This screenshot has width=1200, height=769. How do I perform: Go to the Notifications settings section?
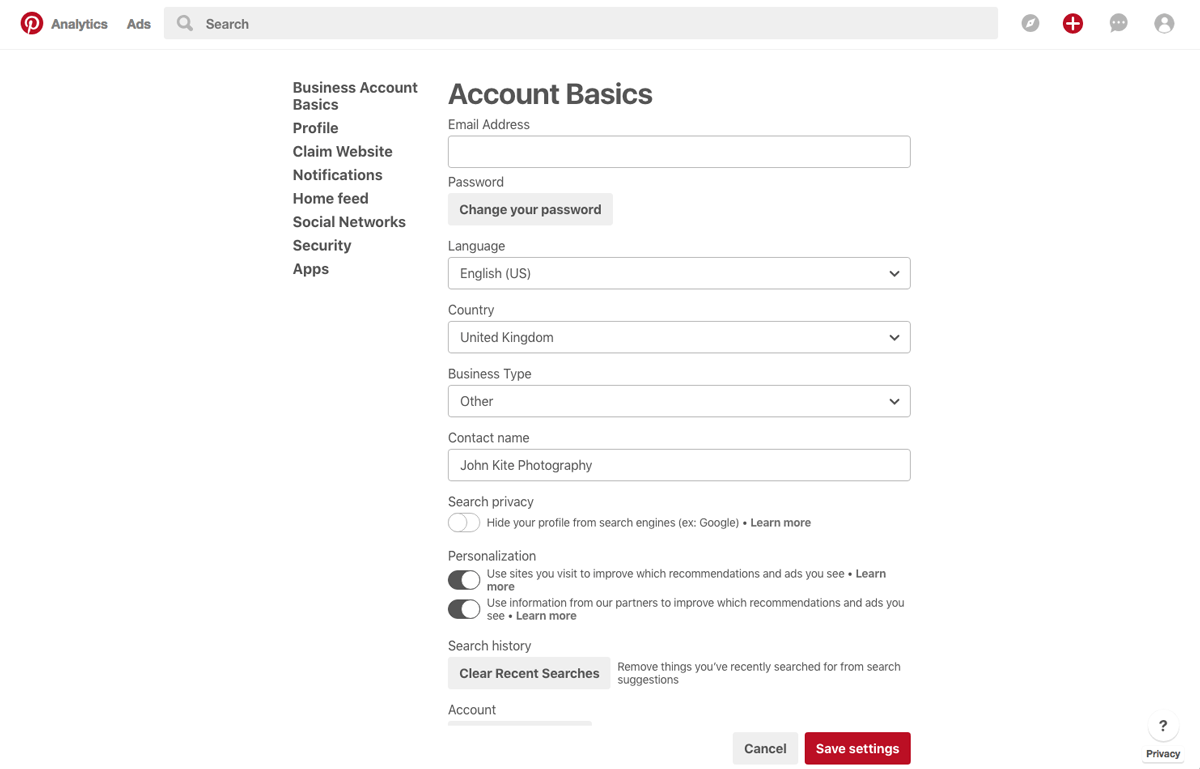click(337, 174)
